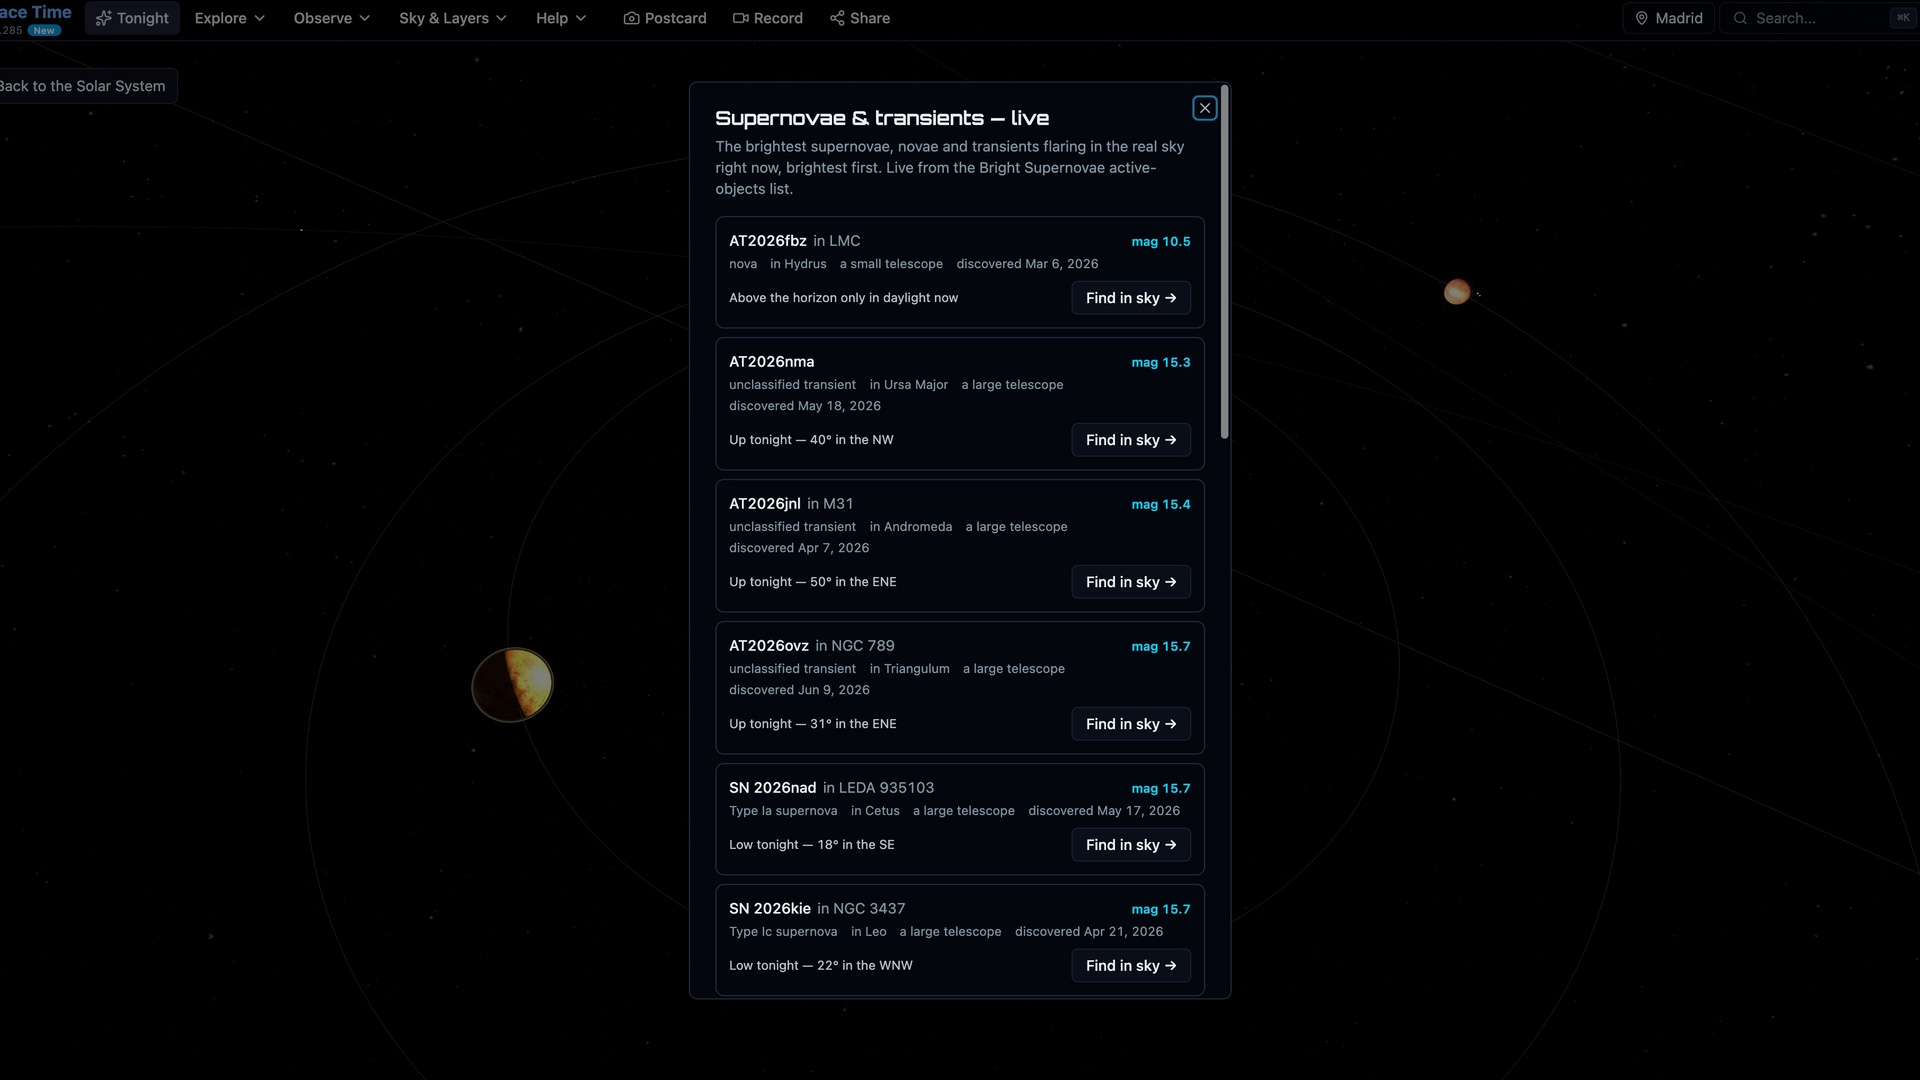
Task: Click the 'in NGC 3437' host label
Action: (860, 909)
